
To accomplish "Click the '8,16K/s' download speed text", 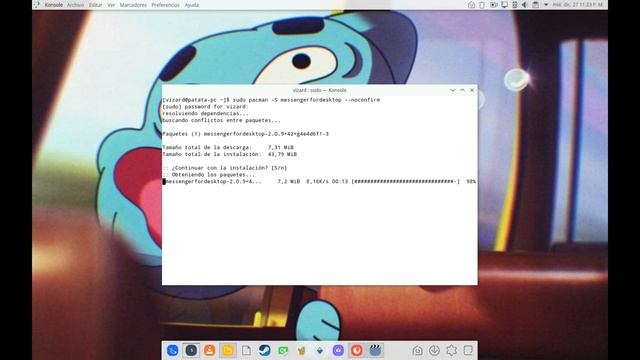I will pos(318,181).
